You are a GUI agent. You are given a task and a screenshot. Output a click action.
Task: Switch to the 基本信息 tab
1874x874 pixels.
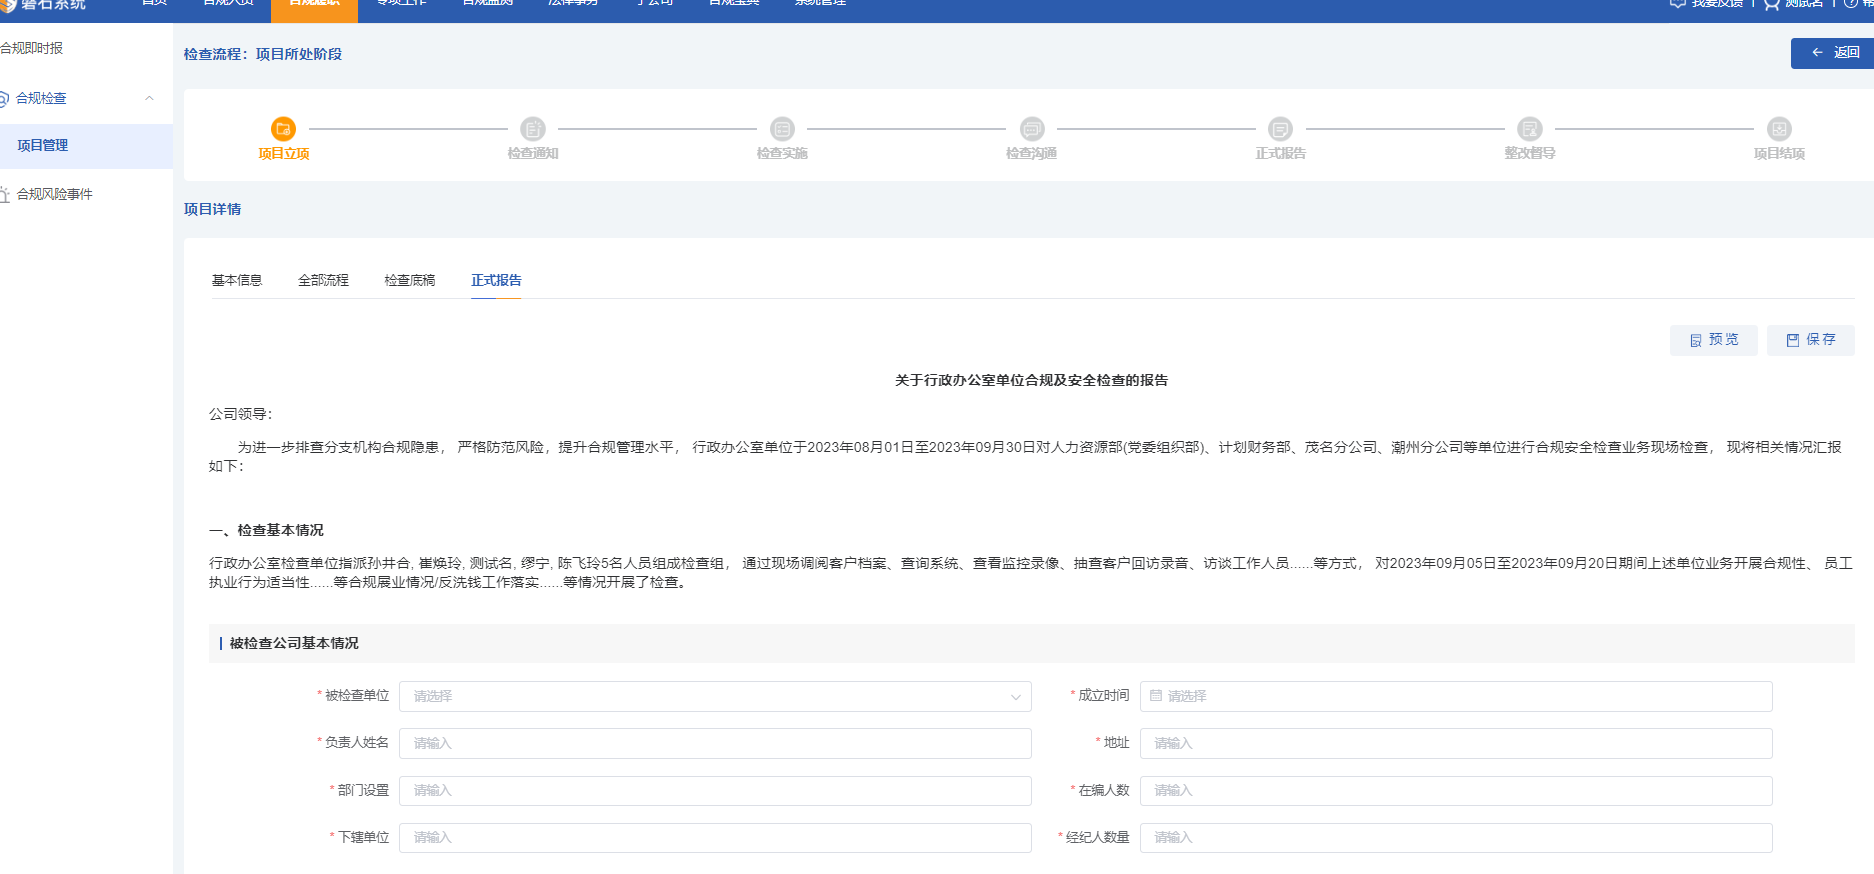click(237, 280)
